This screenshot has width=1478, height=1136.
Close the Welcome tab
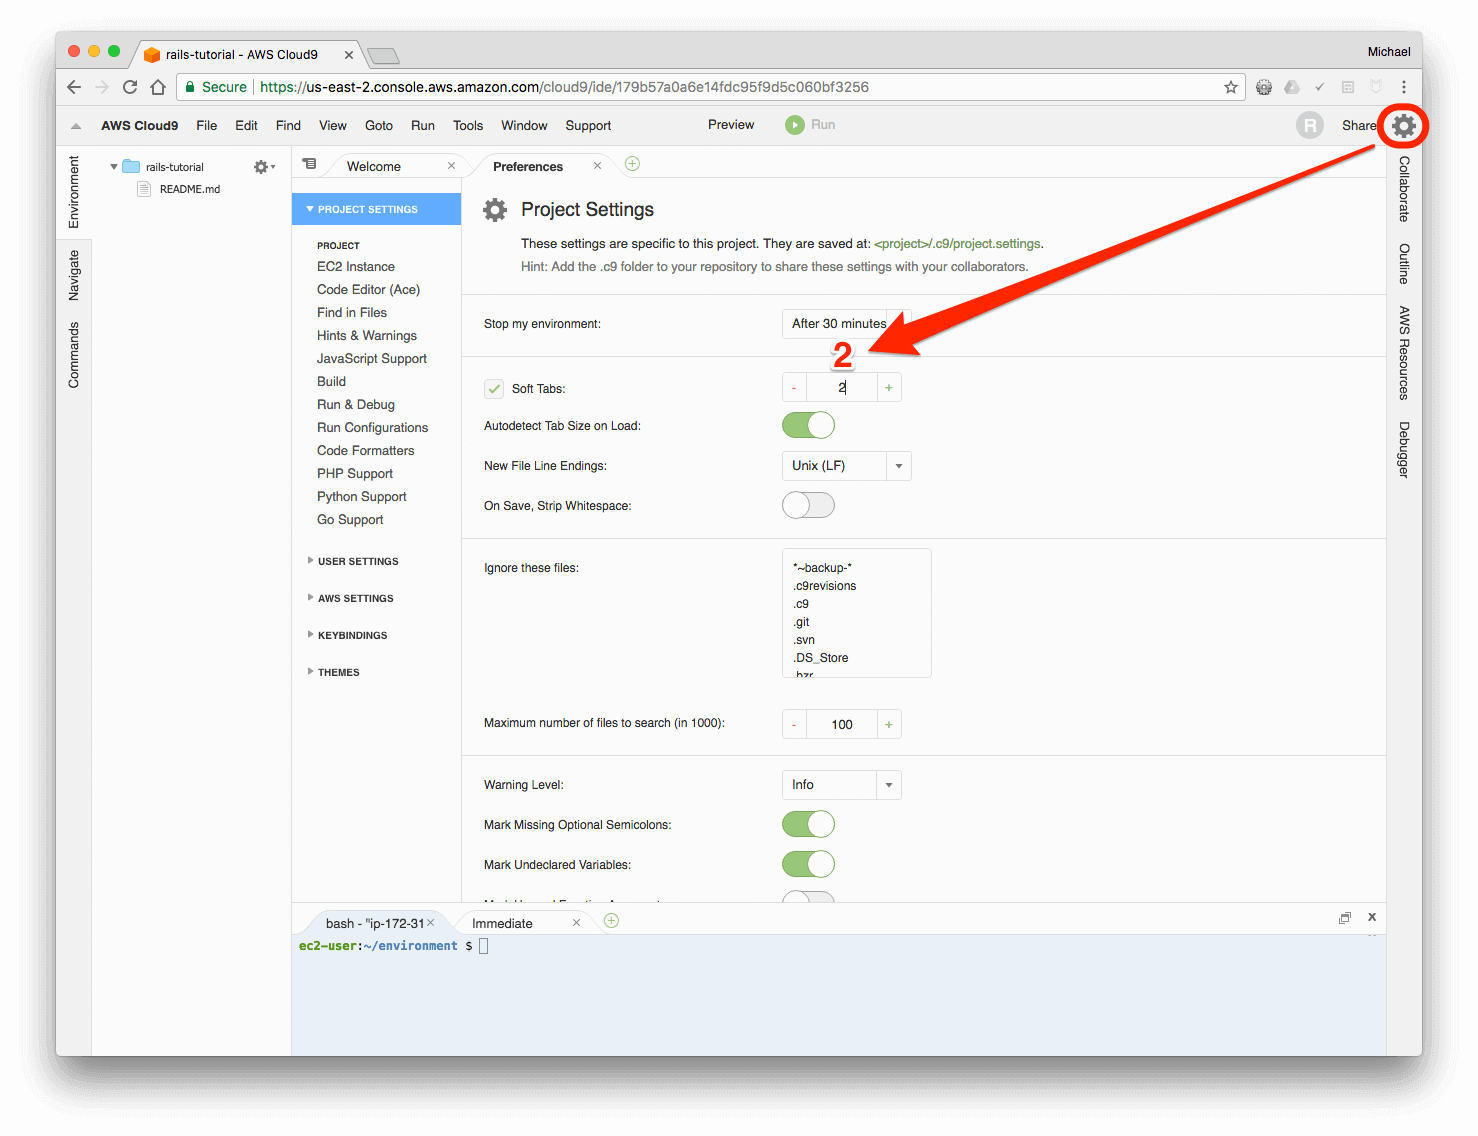point(451,166)
